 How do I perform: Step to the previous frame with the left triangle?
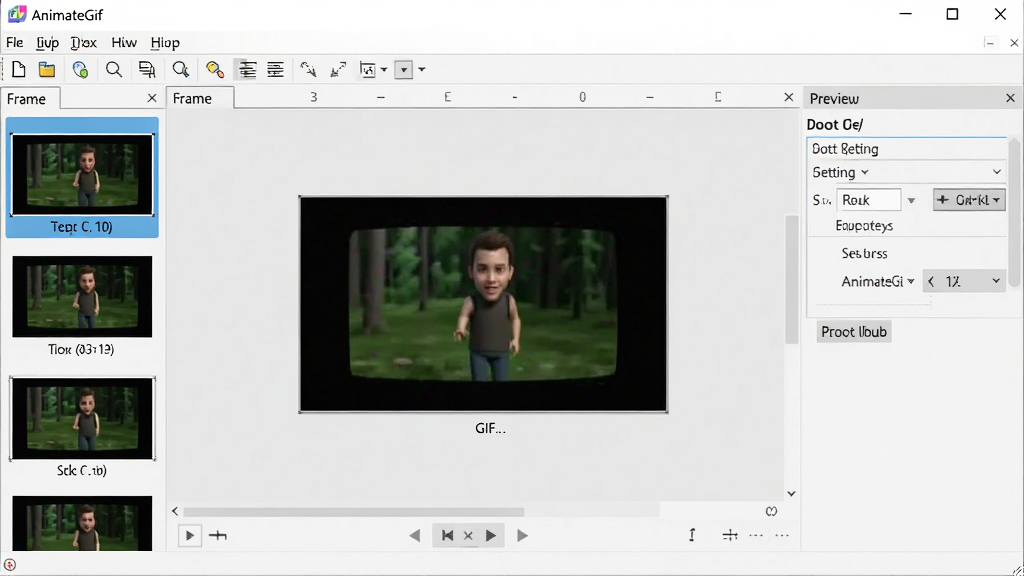click(x=415, y=536)
